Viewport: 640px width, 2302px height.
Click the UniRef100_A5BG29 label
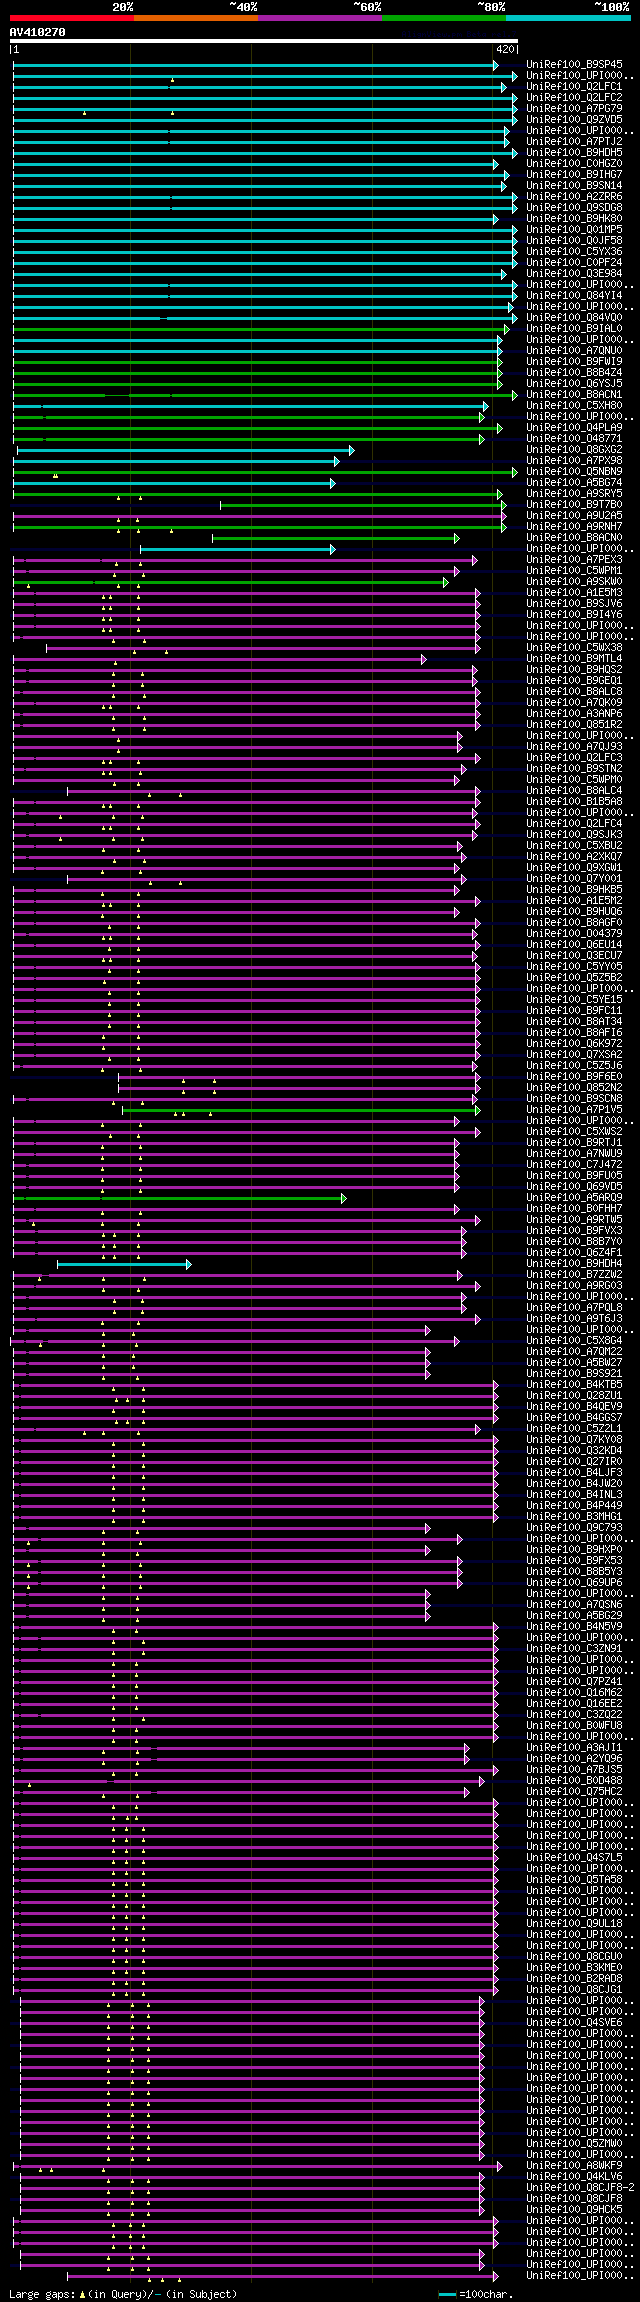pyautogui.click(x=575, y=1616)
